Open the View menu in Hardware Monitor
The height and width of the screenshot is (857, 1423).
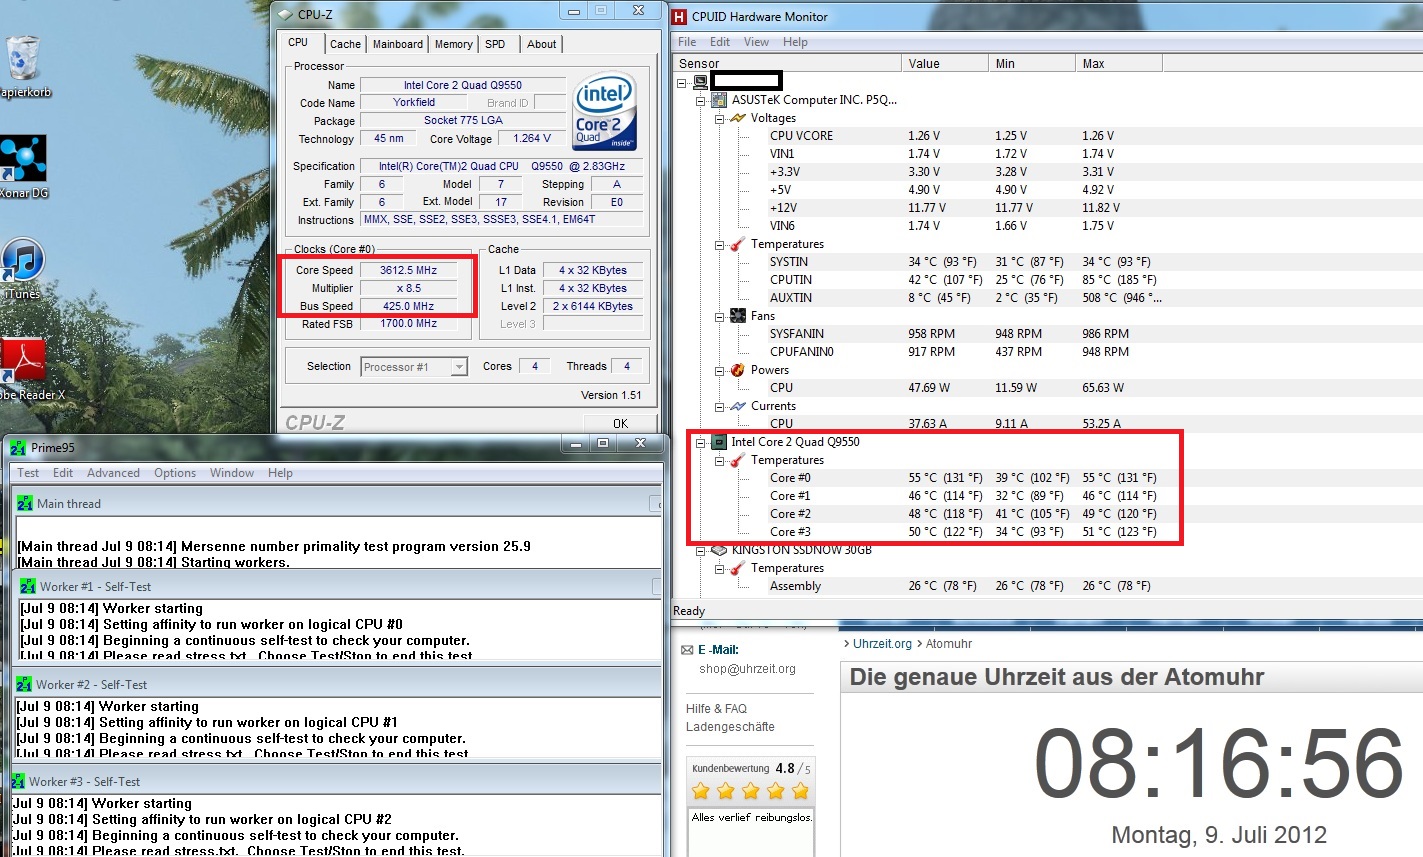[757, 42]
